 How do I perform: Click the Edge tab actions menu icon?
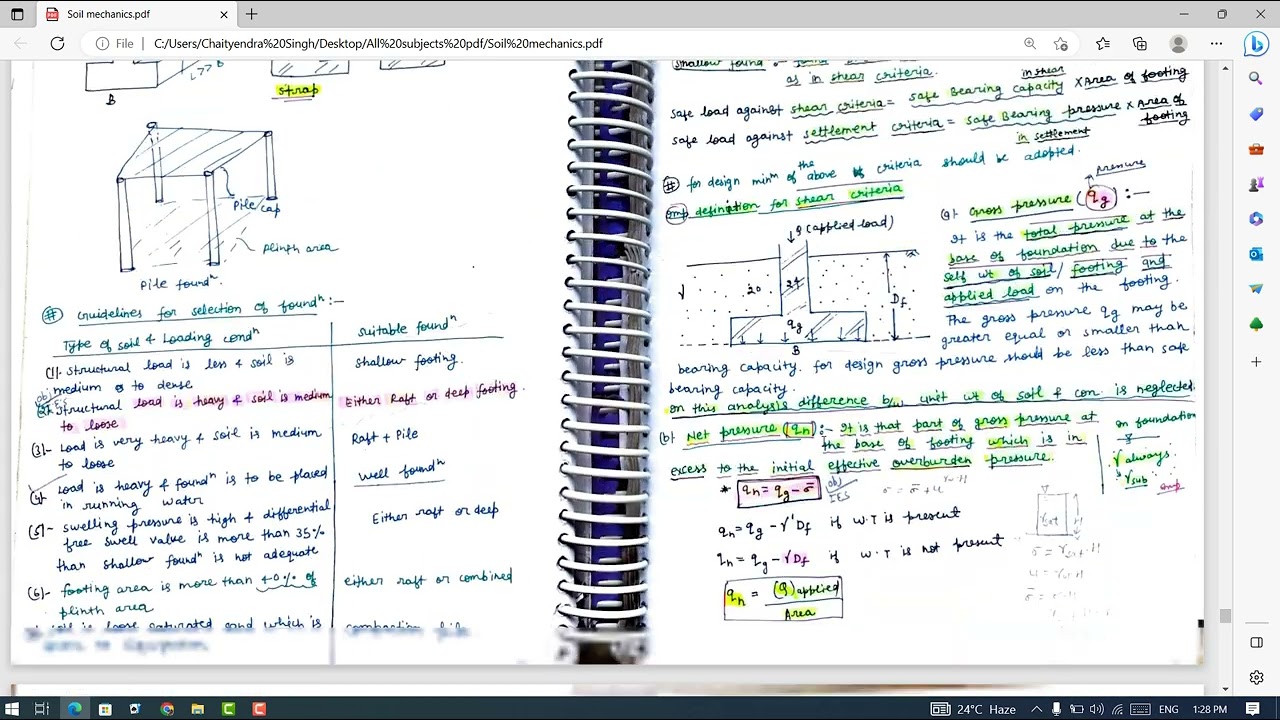pos(17,14)
